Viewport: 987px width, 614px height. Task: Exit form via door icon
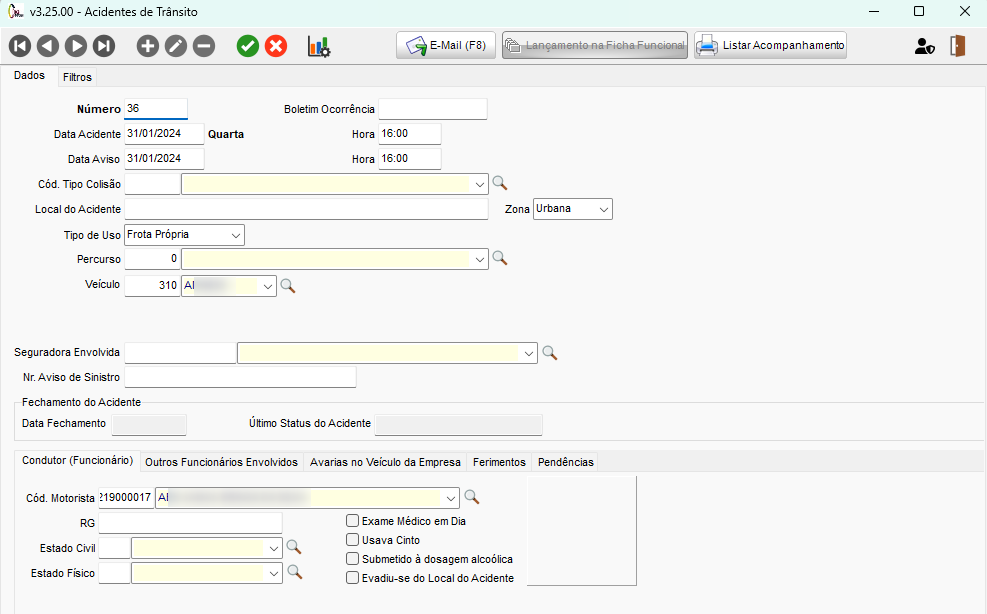[957, 46]
